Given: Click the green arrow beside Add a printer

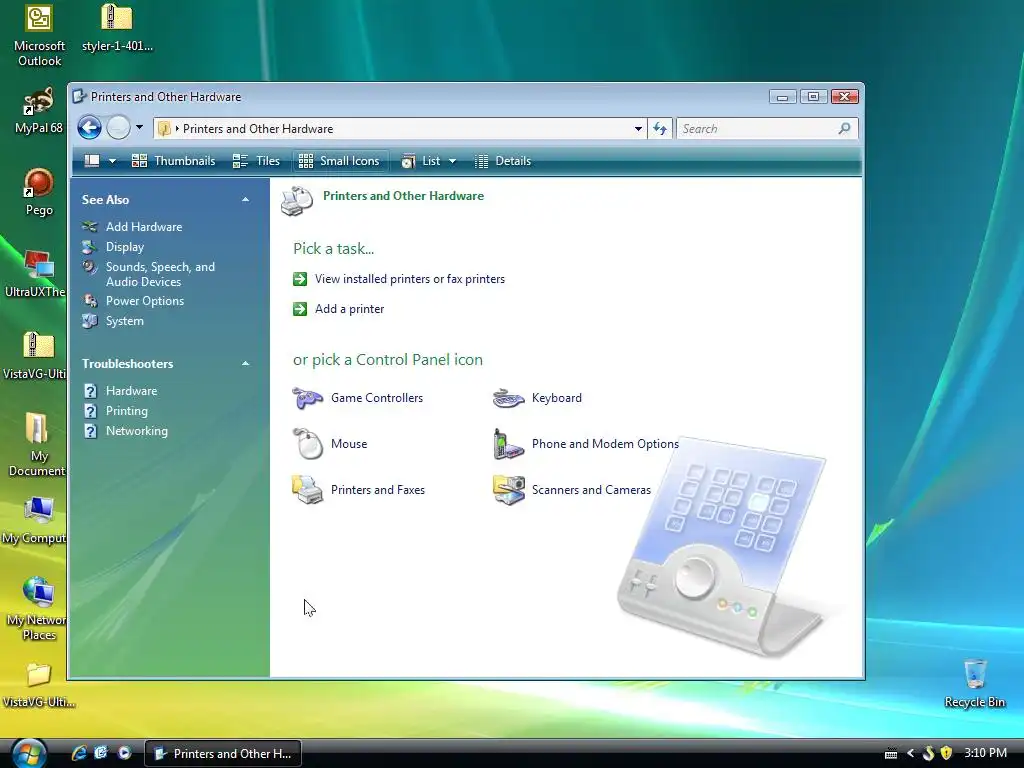Looking at the screenshot, I should [300, 309].
